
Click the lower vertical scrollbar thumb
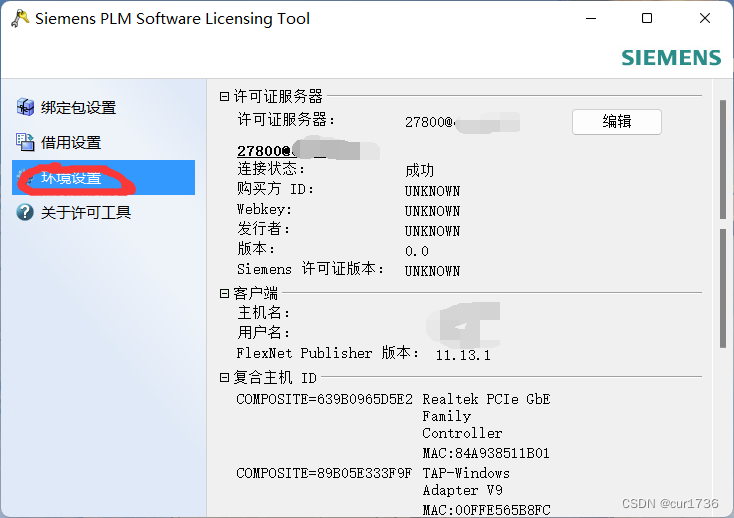point(723,288)
